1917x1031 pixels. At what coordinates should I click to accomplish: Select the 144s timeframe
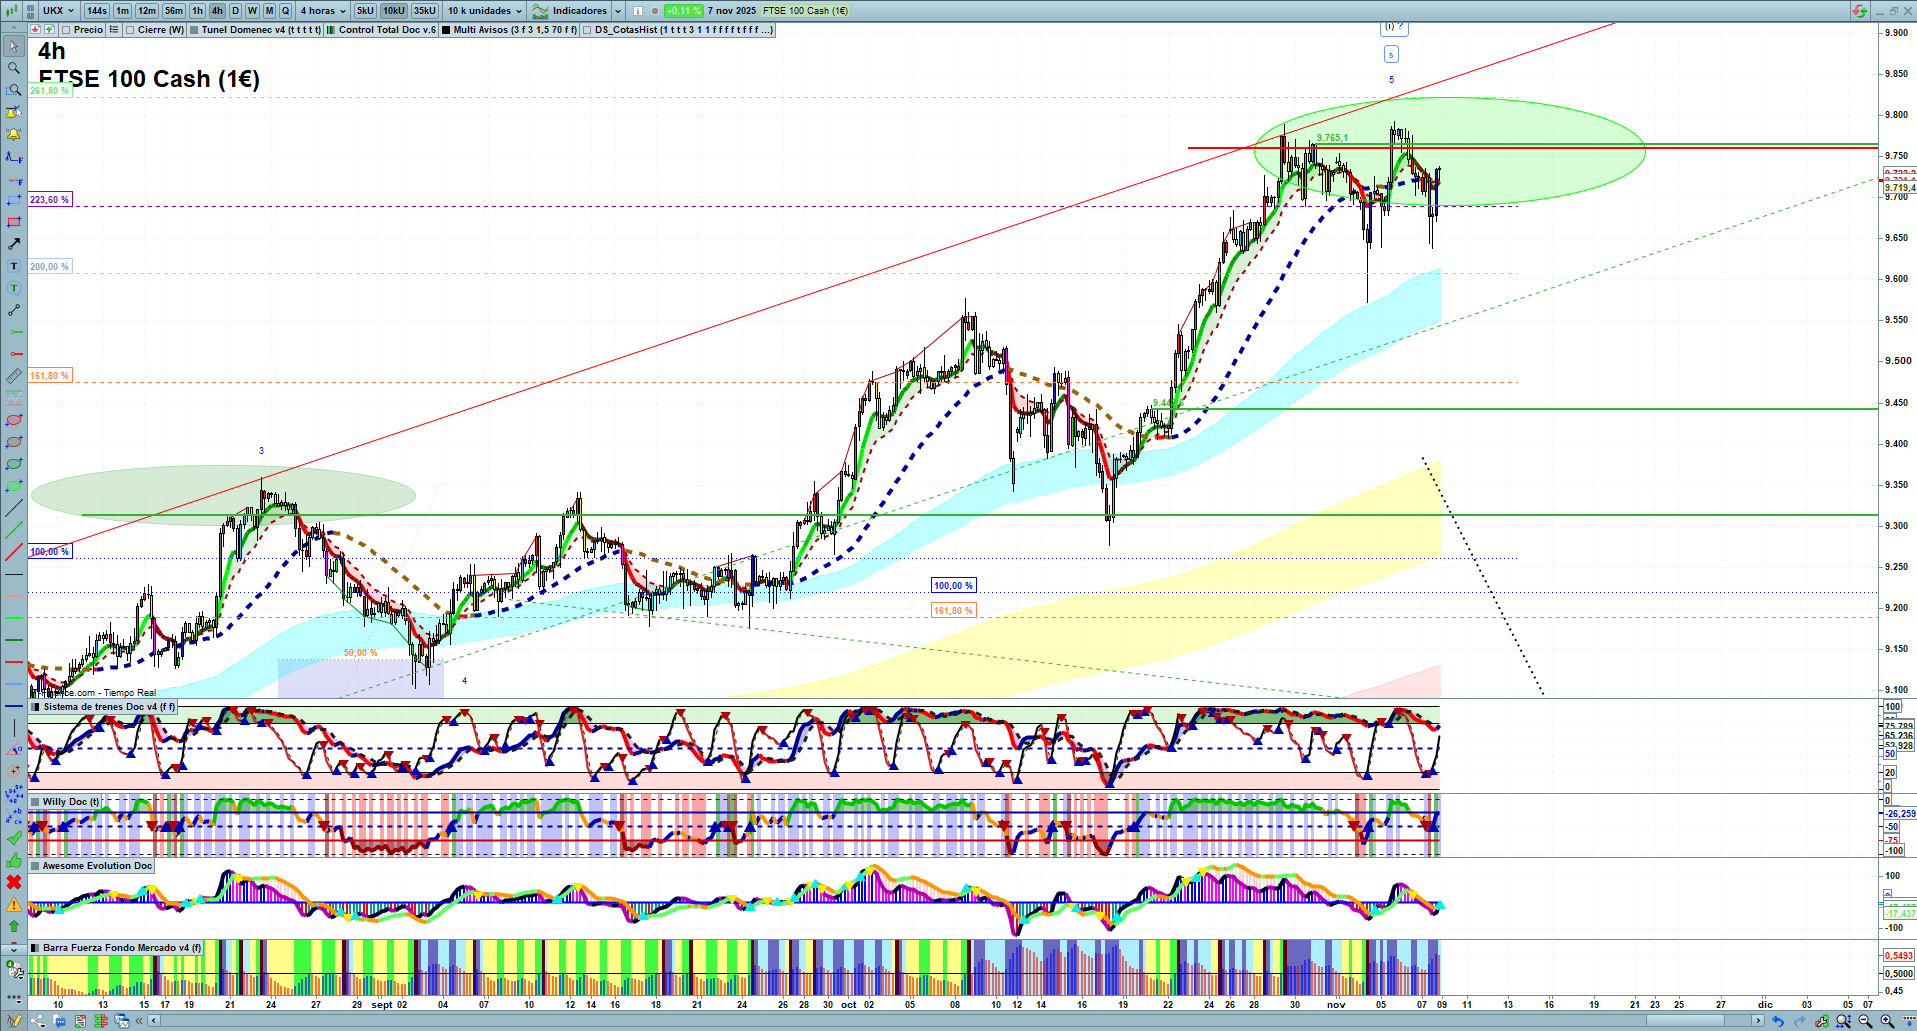97,11
